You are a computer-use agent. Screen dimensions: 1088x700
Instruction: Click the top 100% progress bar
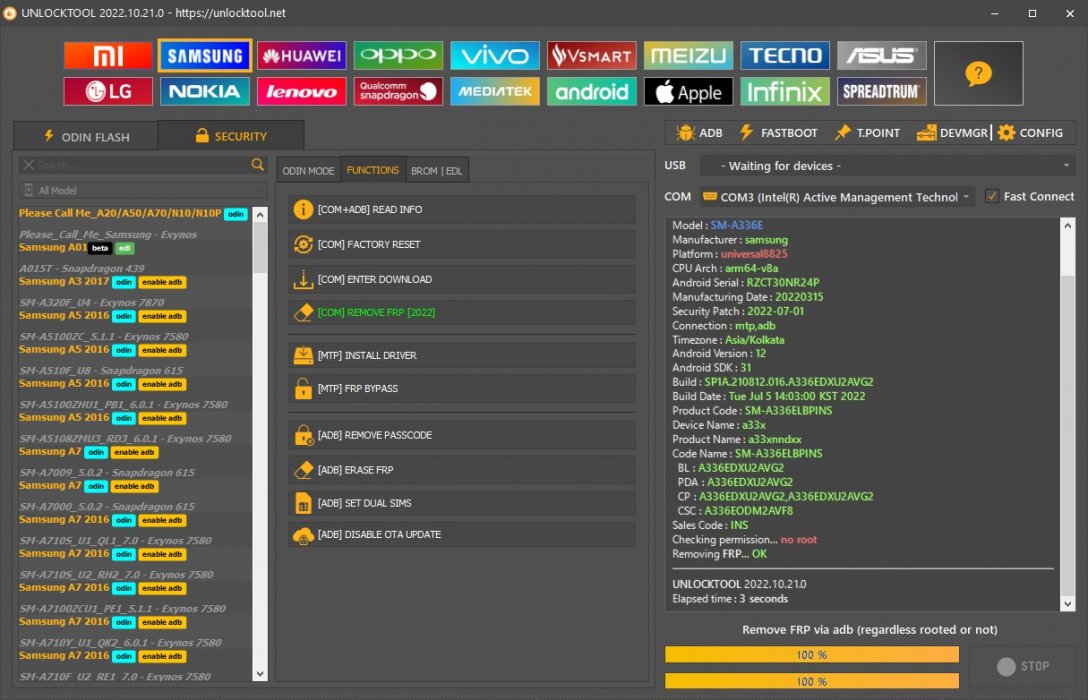[812, 654]
